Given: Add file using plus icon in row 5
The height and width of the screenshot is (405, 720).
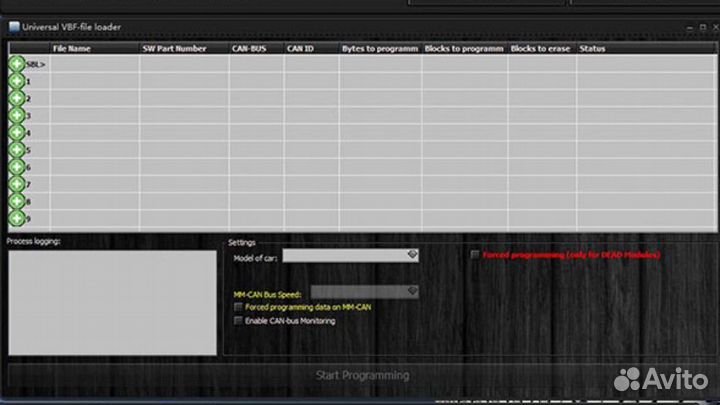Looking at the screenshot, I should (x=17, y=150).
